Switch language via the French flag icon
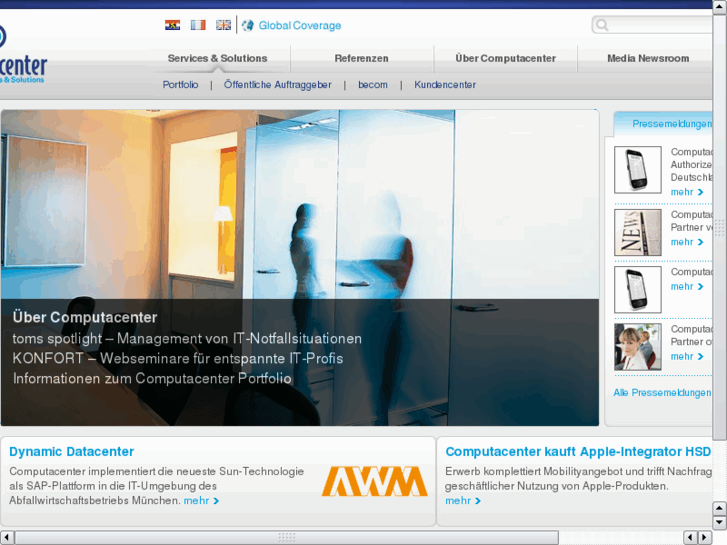 pyautogui.click(x=198, y=25)
